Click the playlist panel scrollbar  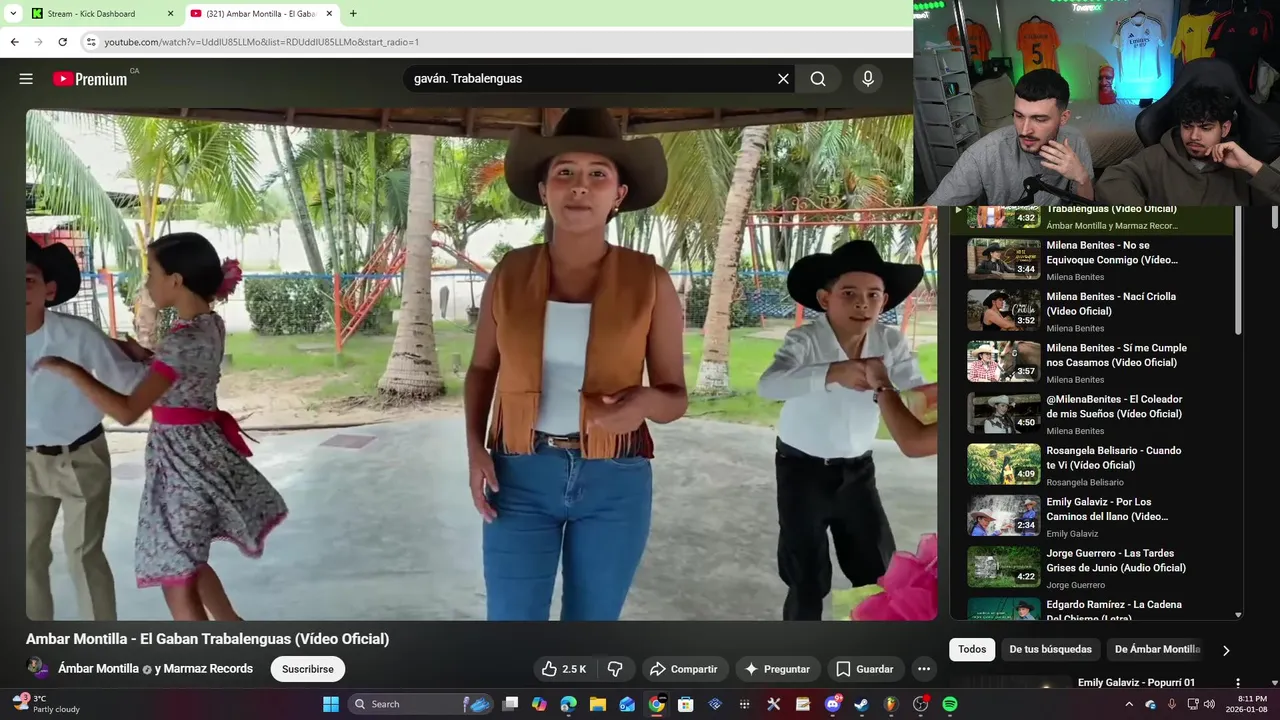pyautogui.click(x=1239, y=270)
